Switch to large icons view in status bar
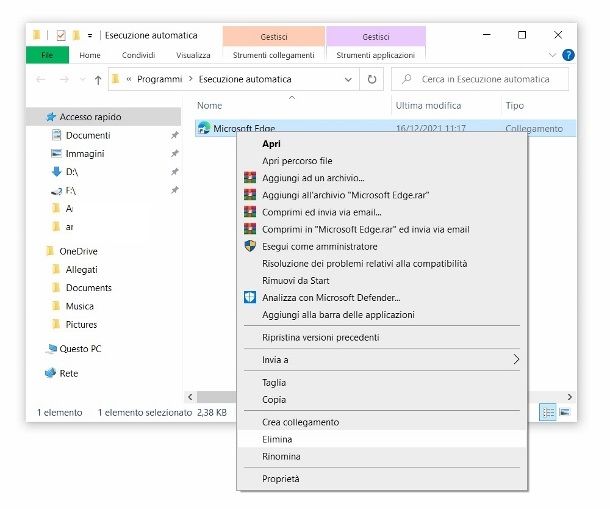The width and height of the screenshot is (610, 509). coord(564,412)
